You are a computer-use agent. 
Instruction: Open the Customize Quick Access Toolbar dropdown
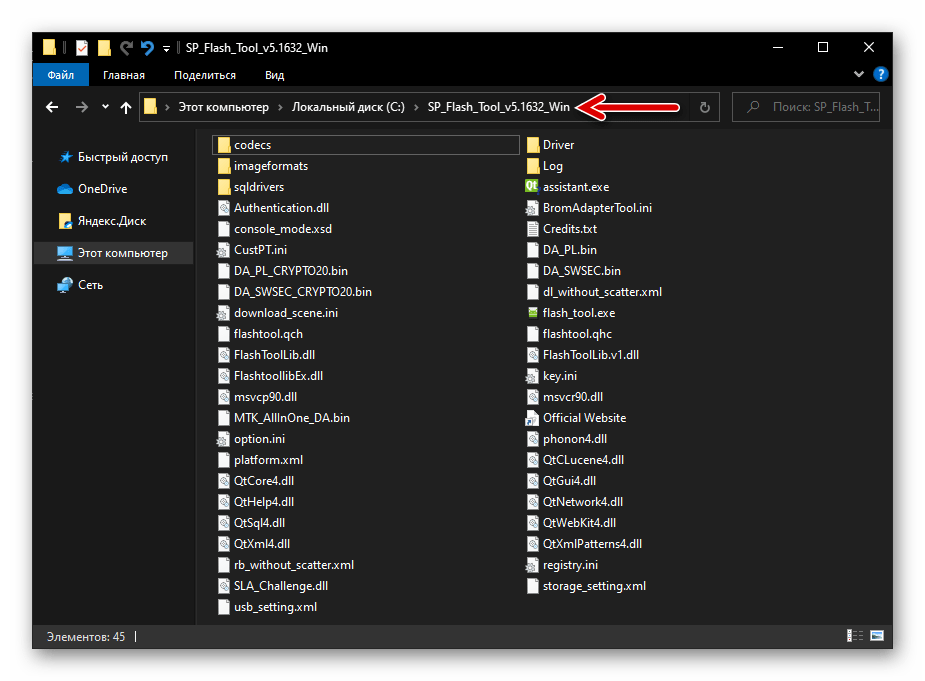166,49
